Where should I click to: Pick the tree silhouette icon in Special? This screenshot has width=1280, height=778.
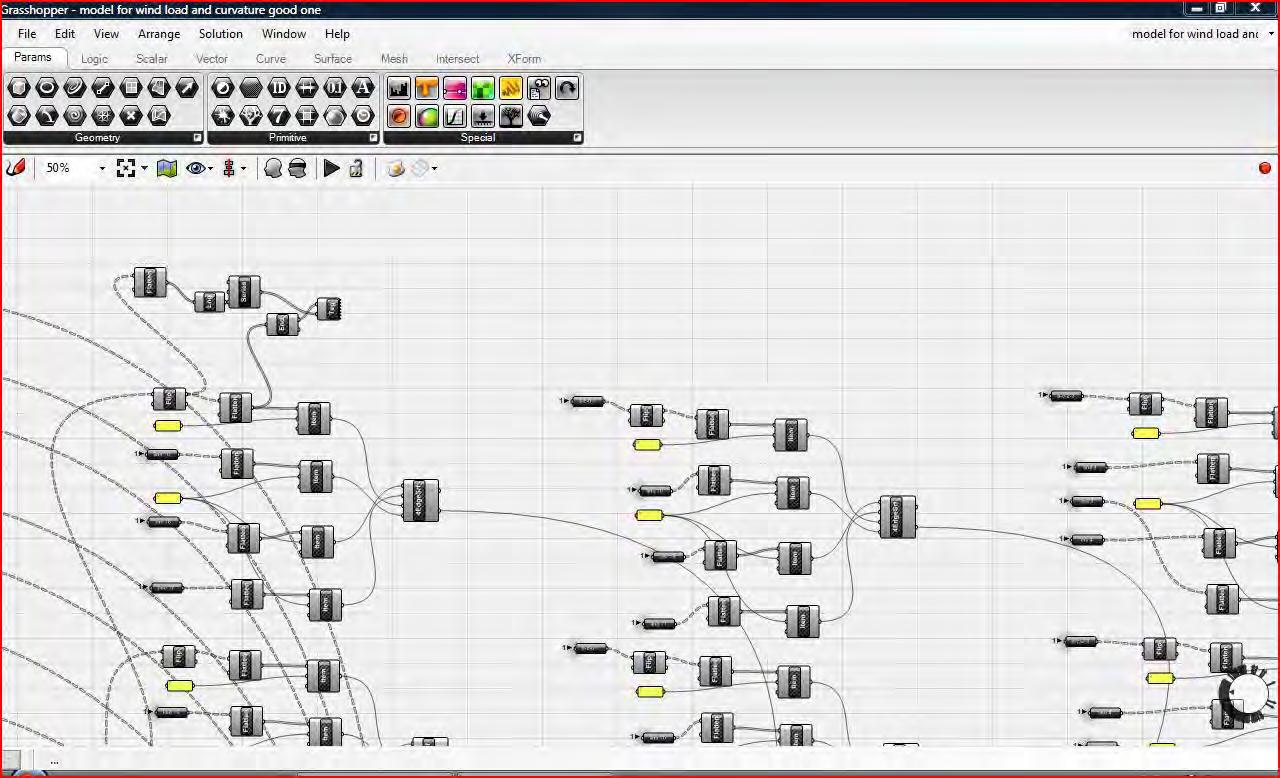pyautogui.click(x=511, y=116)
